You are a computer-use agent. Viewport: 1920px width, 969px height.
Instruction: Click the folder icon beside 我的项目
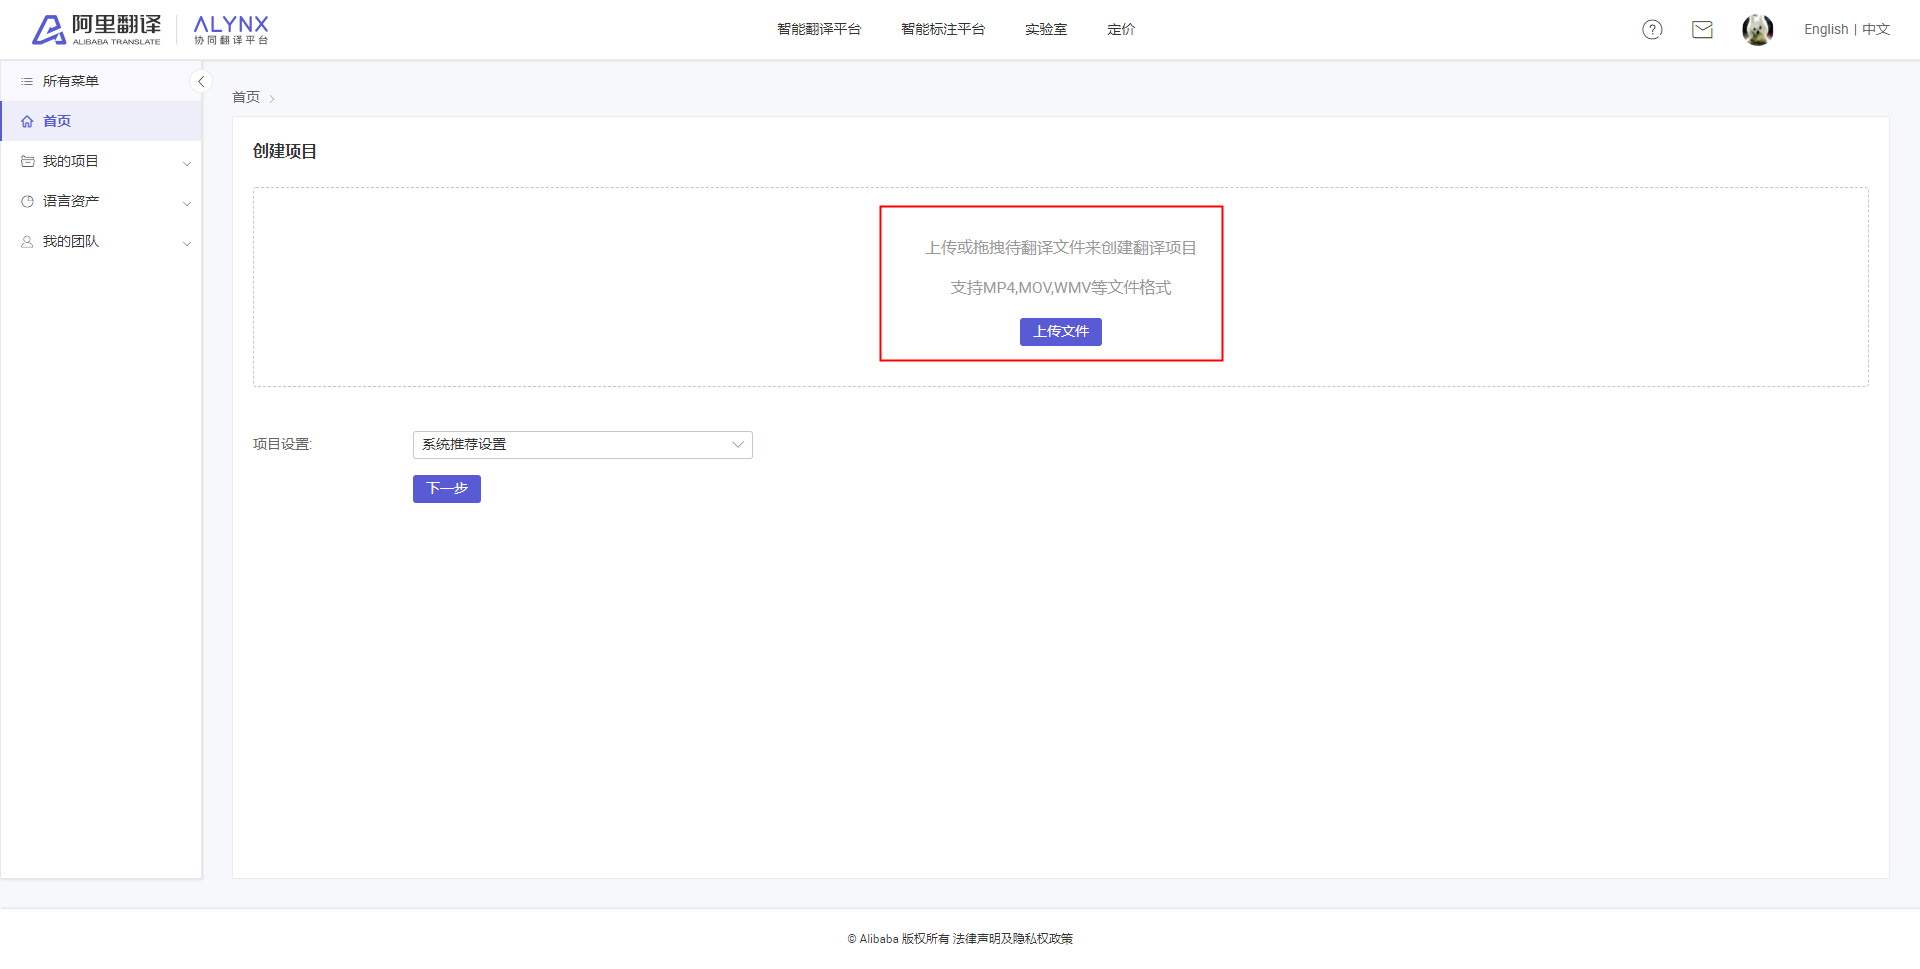[x=27, y=161]
